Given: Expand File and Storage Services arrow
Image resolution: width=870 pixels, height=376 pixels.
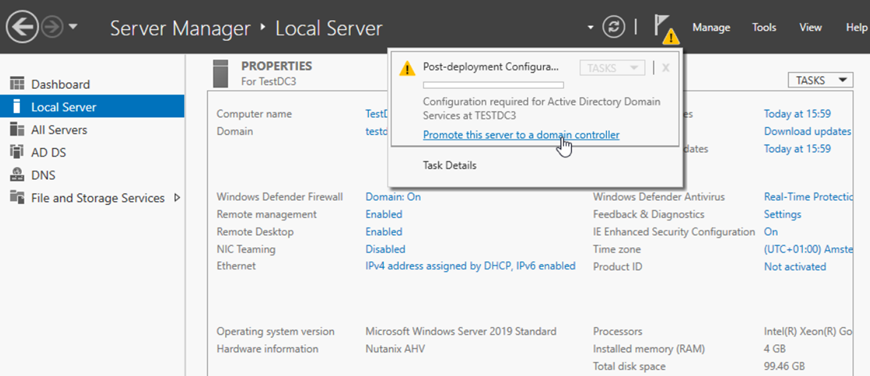Looking at the screenshot, I should point(177,197).
